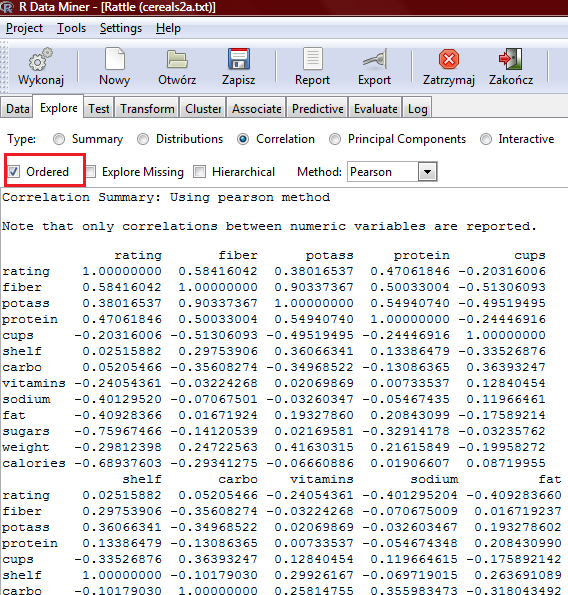Stop execution with the Zatrzymaj red icon
Viewport: 568px width, 595px height.
(x=449, y=59)
